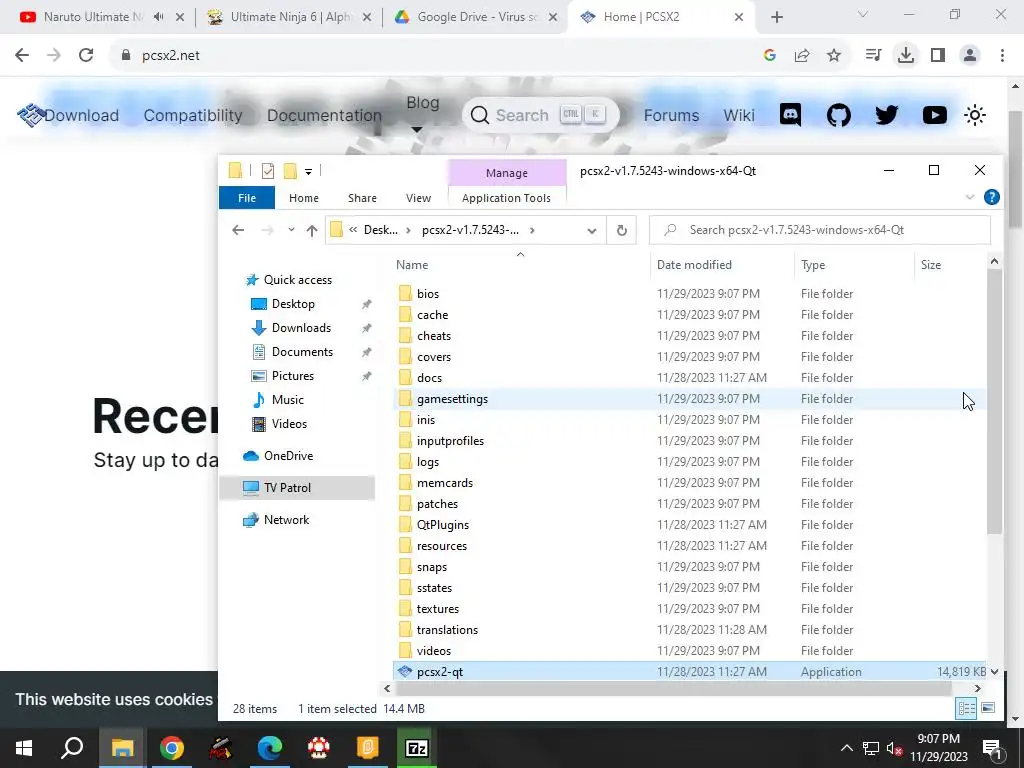Screen dimensions: 1024x768
Task: Open the Compatibility link
Action: (193, 116)
